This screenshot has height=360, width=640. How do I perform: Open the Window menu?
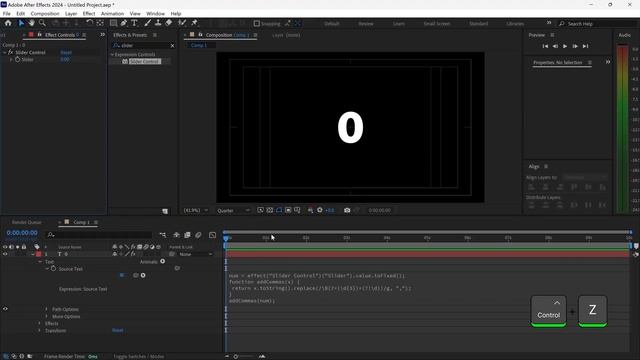click(156, 13)
